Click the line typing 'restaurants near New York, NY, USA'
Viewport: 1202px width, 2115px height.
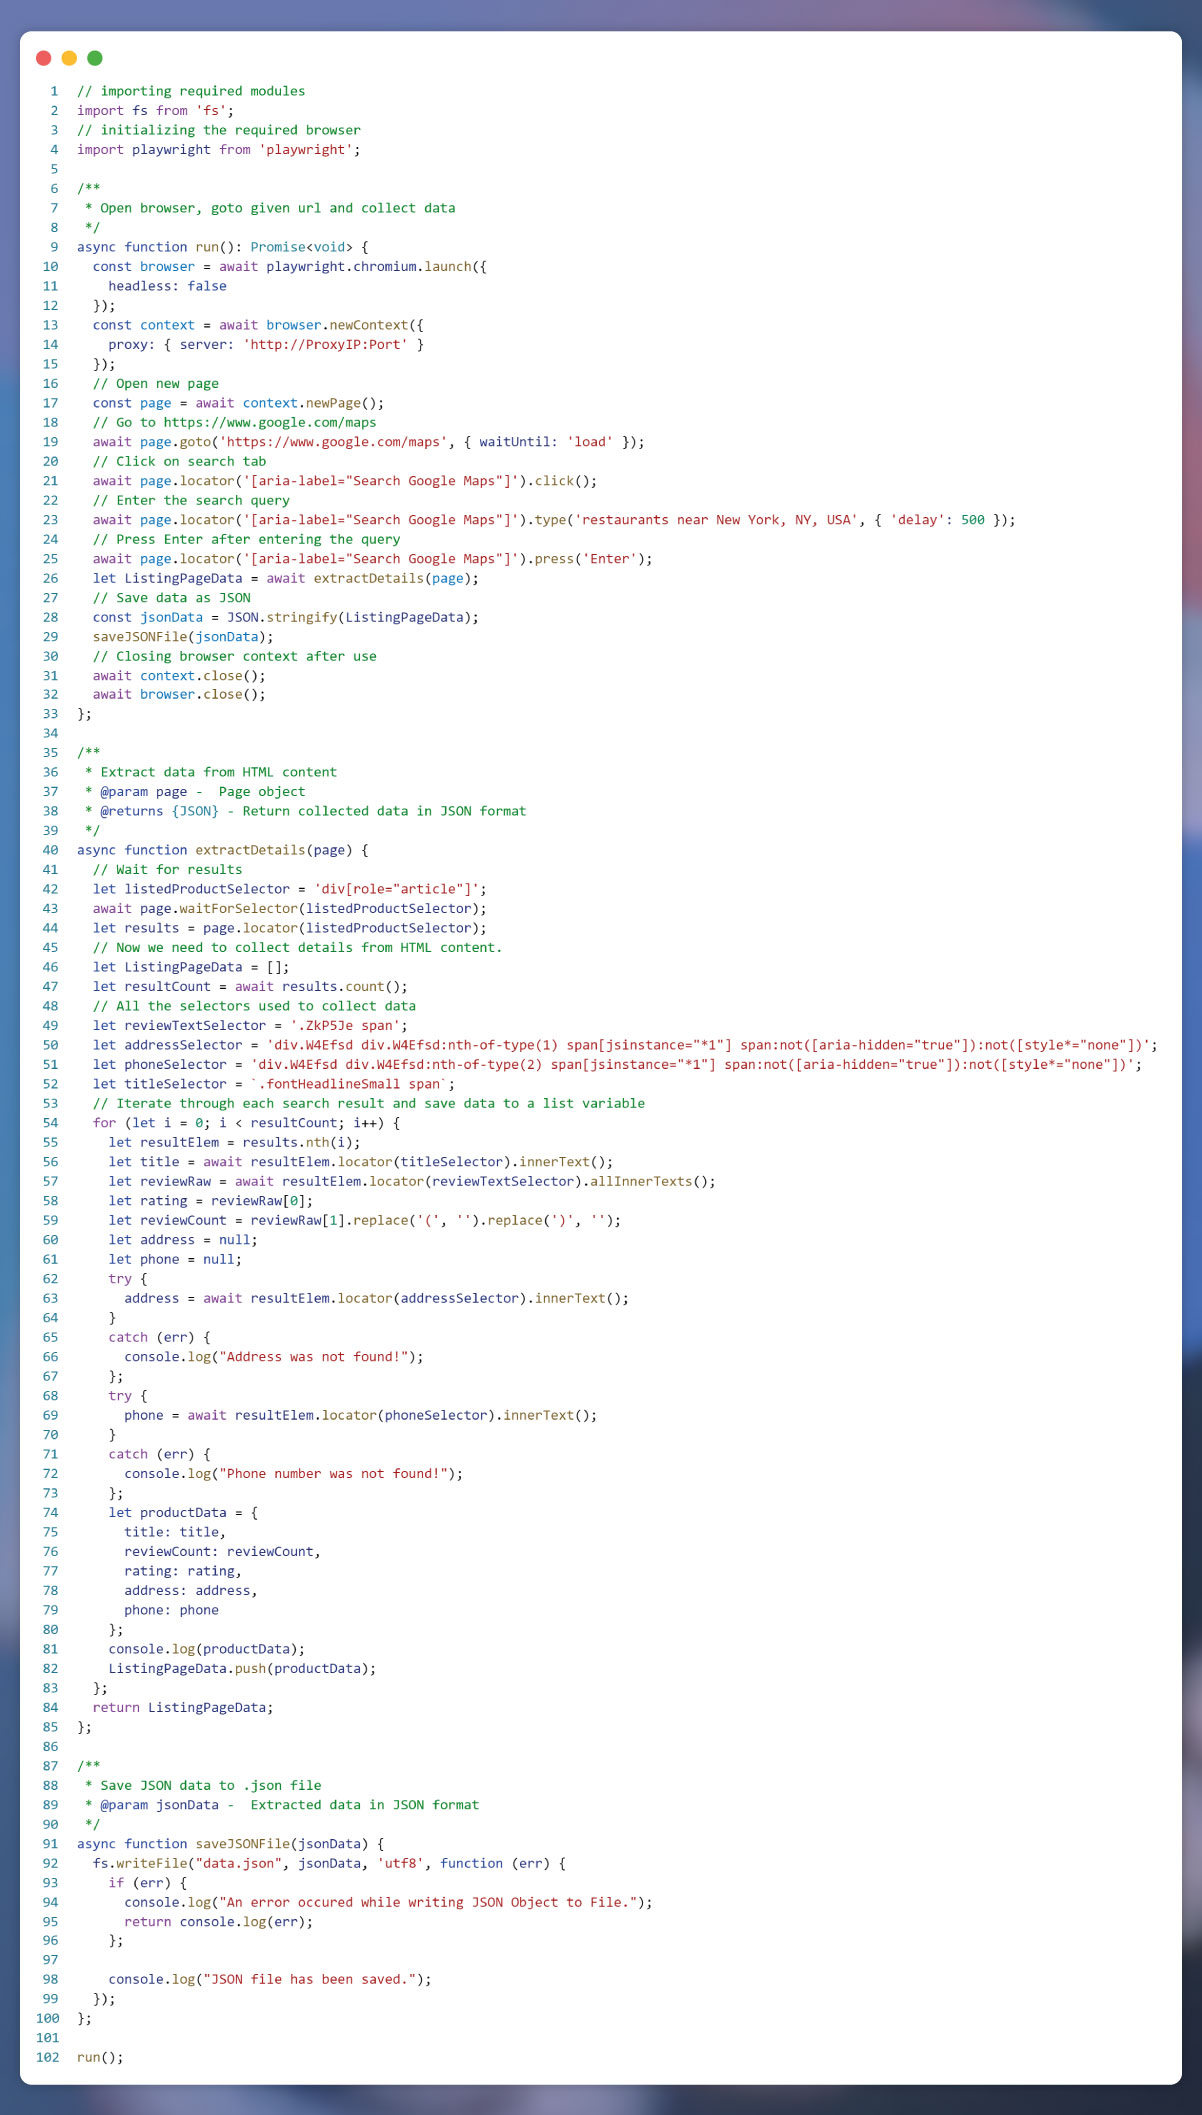pyautogui.click(x=554, y=520)
